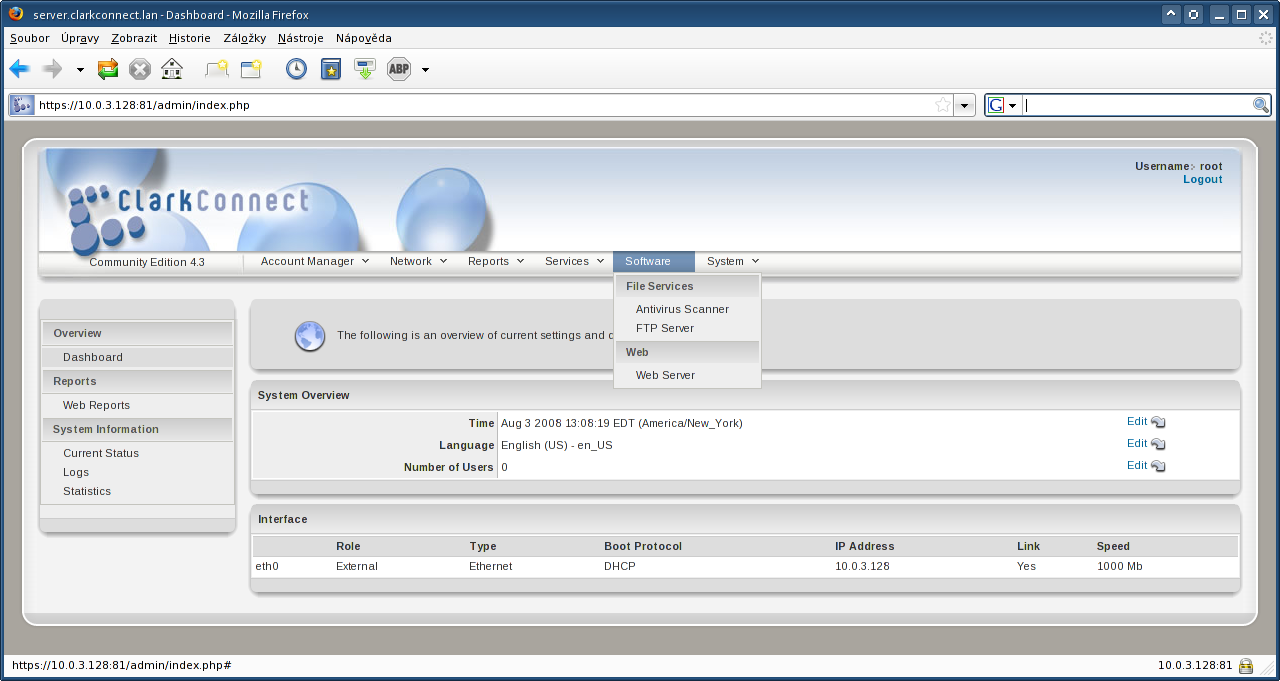Open Logs in the sidebar

76,472
